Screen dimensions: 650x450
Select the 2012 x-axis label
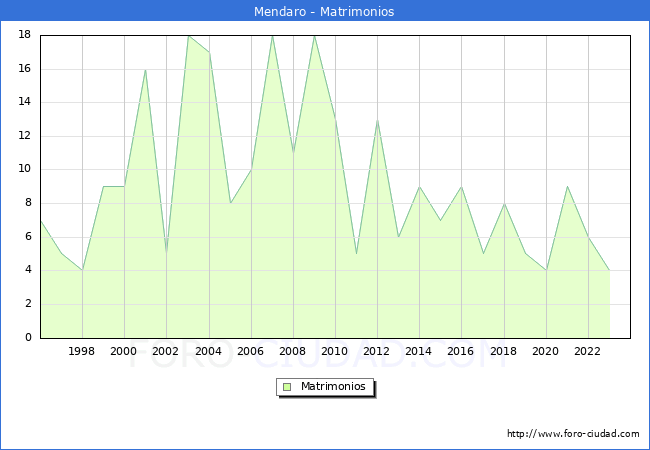coord(376,351)
